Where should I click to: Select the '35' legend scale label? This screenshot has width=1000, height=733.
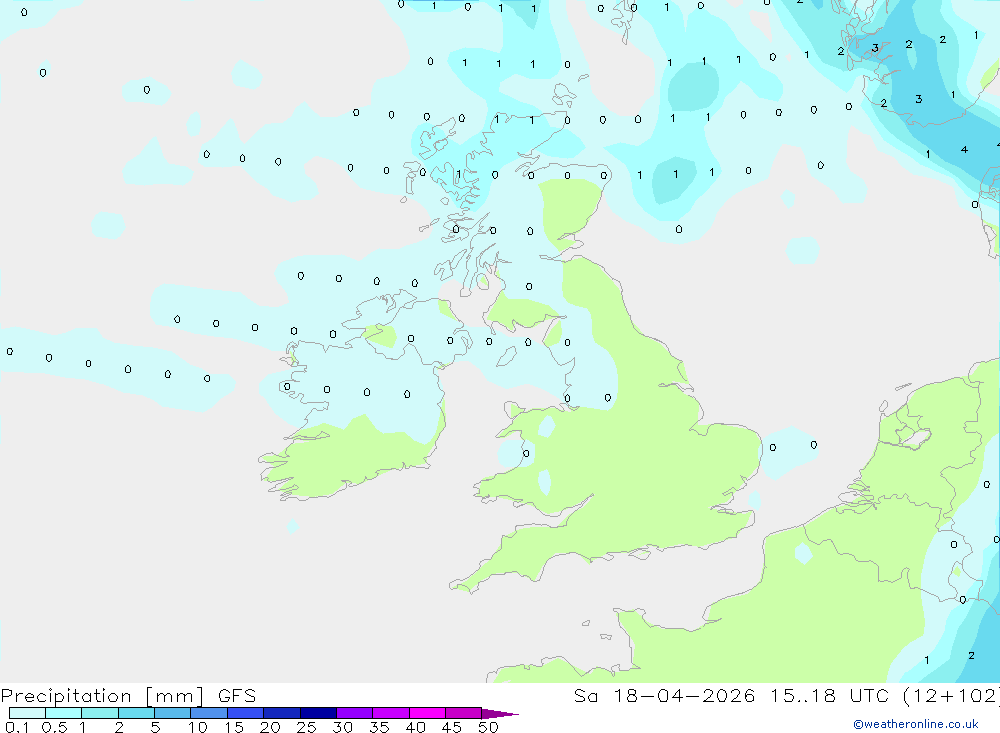(x=379, y=727)
